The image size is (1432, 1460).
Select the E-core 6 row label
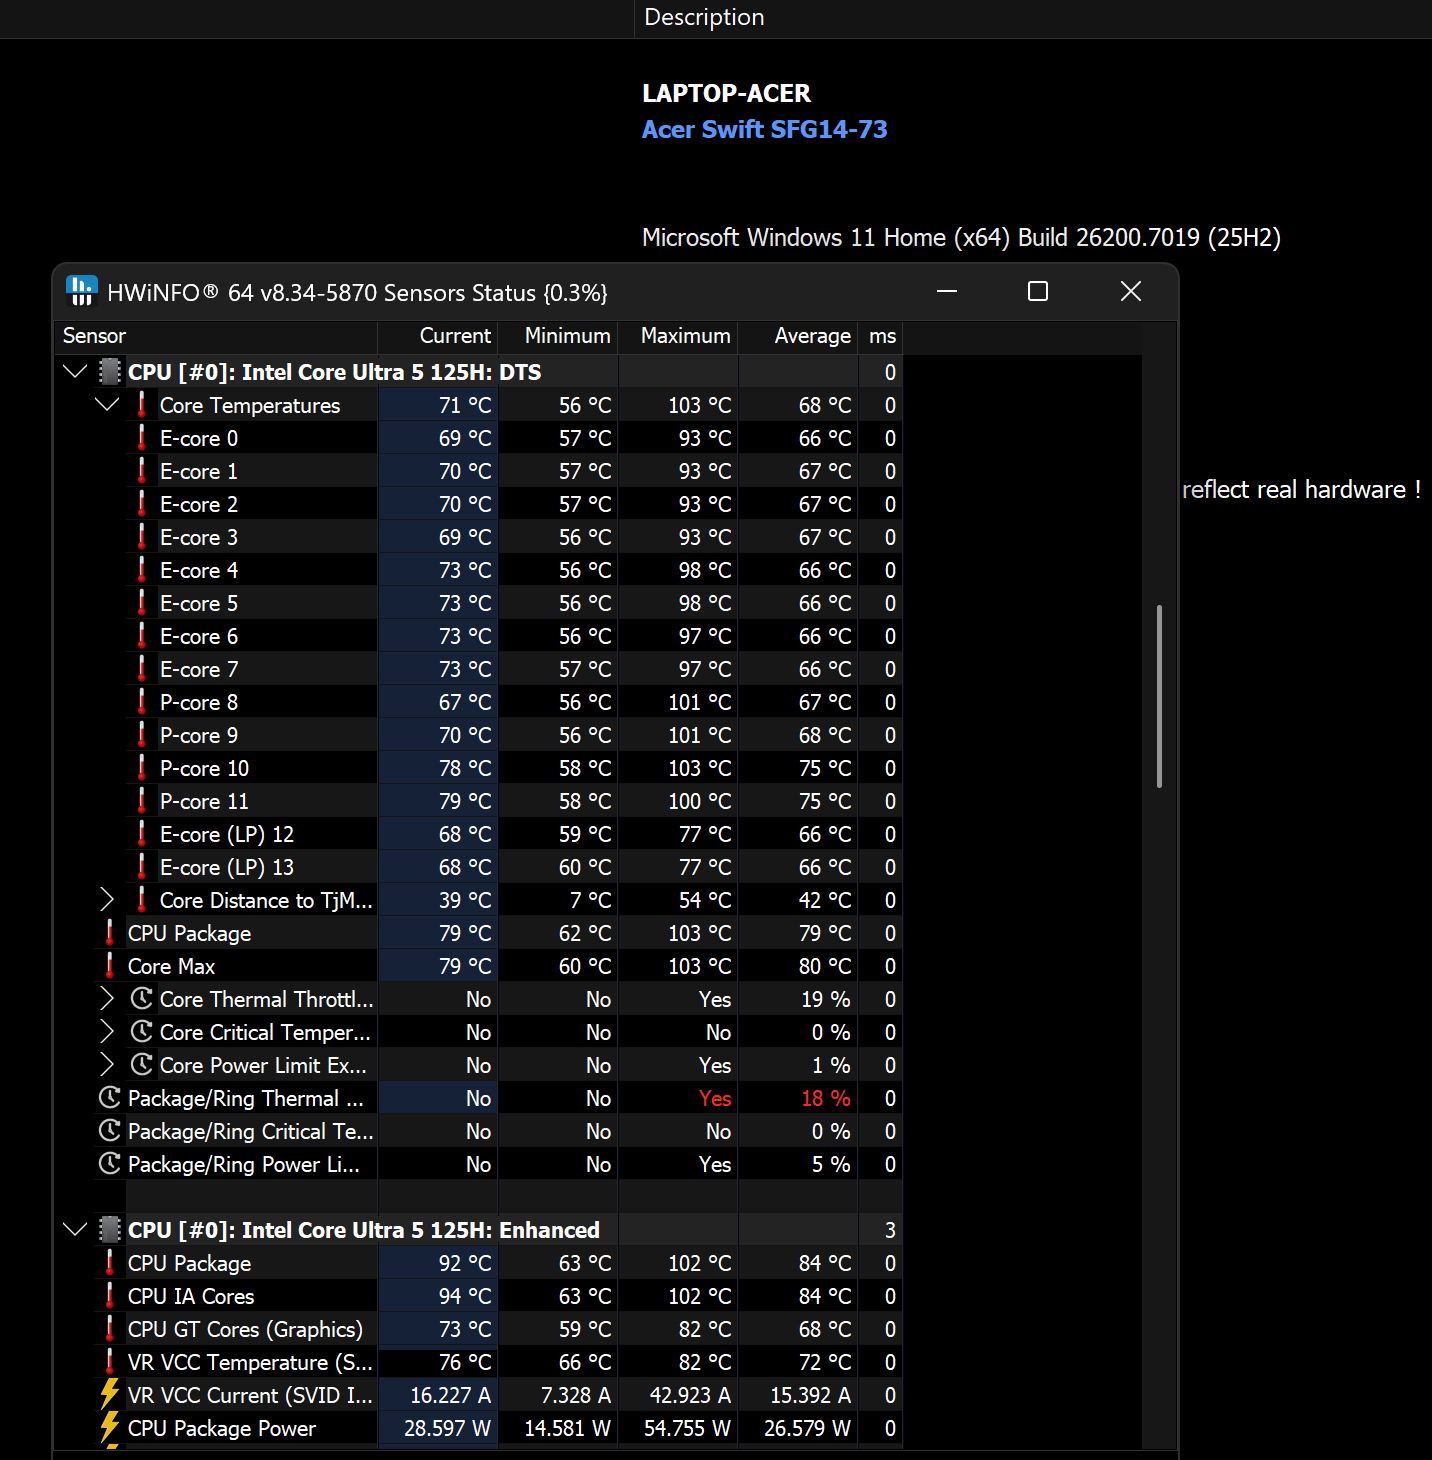click(x=199, y=636)
